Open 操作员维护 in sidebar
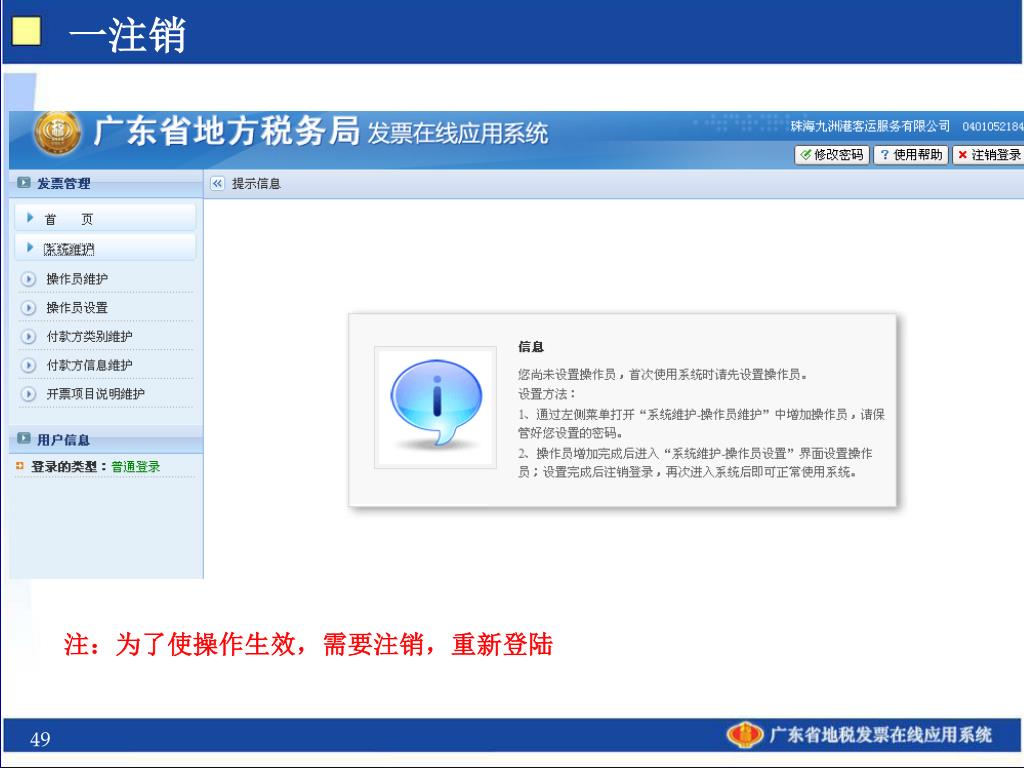The width and height of the screenshot is (1024, 768). 77,279
